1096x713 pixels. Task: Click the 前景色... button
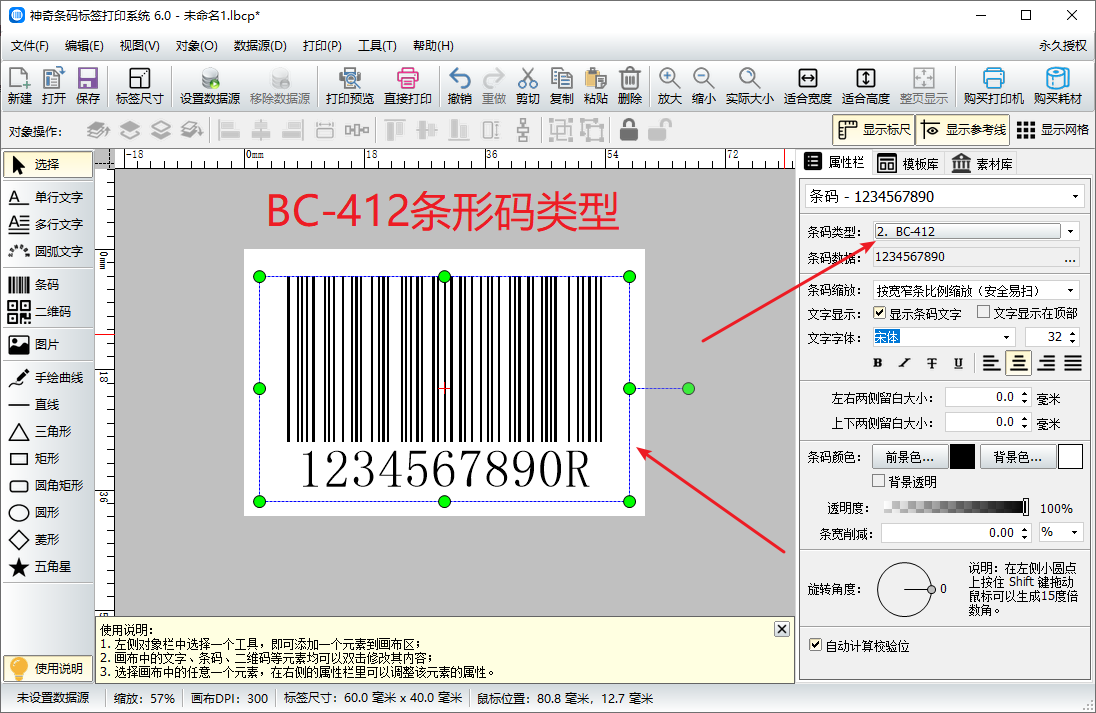pyautogui.click(x=910, y=457)
